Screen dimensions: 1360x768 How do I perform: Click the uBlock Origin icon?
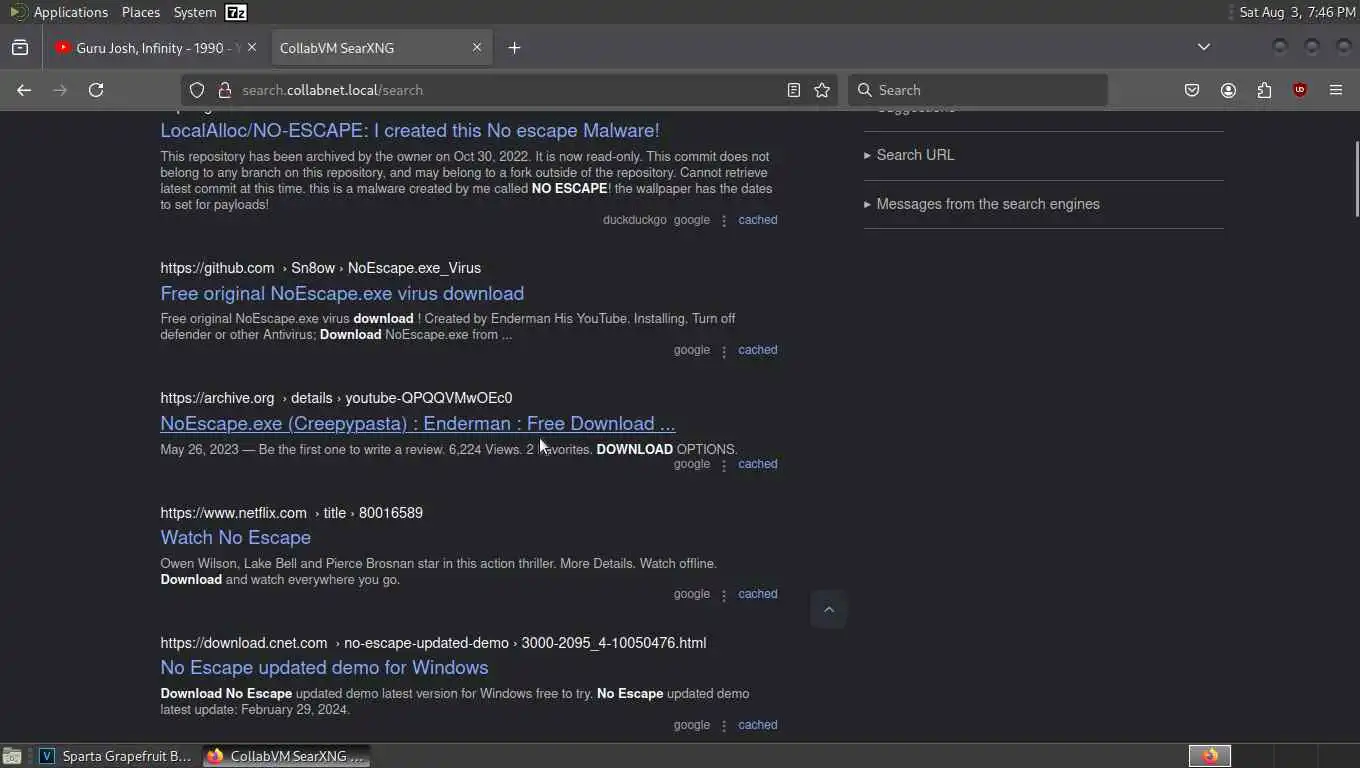coord(1300,90)
